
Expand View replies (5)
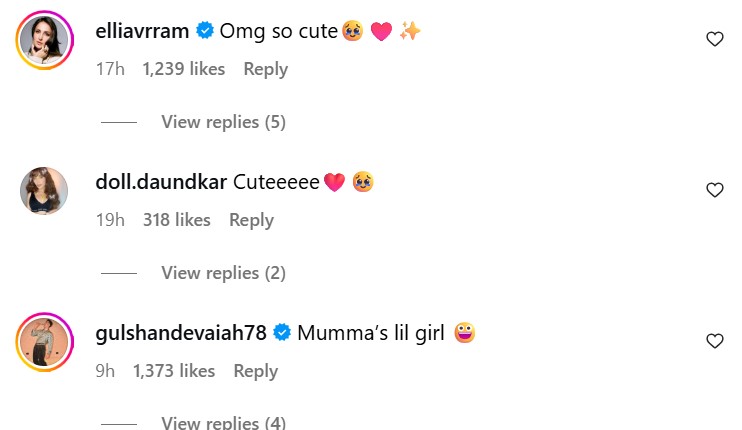click(223, 122)
